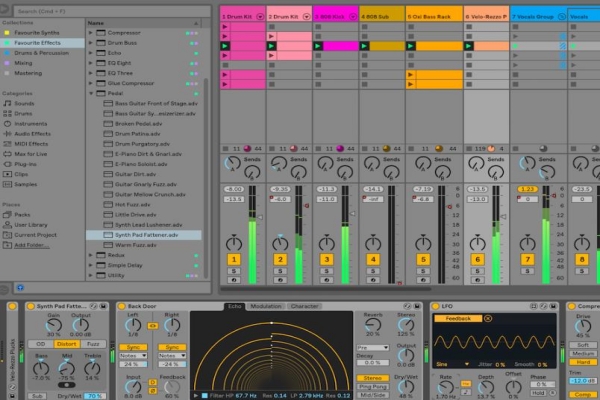Image resolution: width=600 pixels, height=400 pixels.
Task: Click the Add Folder link
Action: coord(31,245)
